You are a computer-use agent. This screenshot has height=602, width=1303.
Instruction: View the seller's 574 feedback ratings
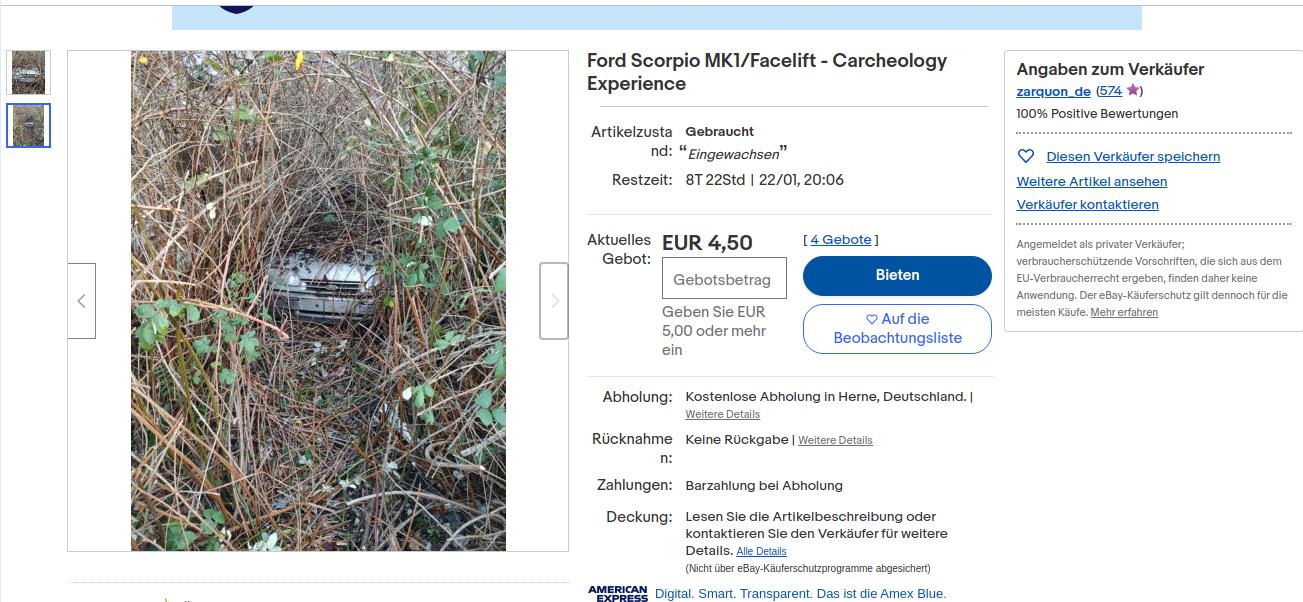pyautogui.click(x=1110, y=91)
